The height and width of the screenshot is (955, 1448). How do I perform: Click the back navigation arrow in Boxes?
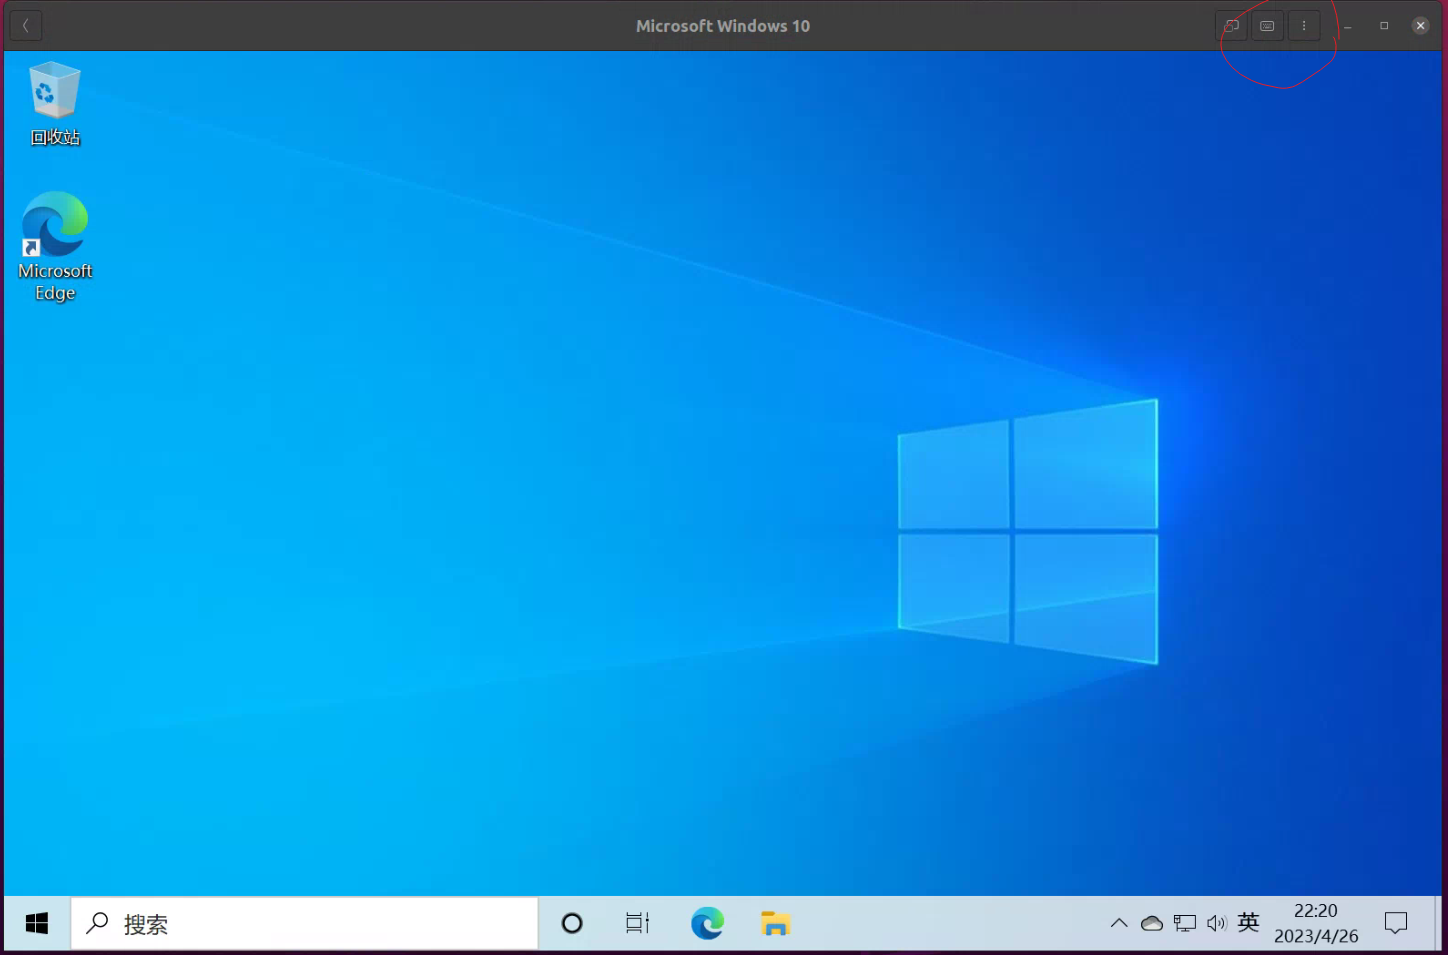coord(25,25)
